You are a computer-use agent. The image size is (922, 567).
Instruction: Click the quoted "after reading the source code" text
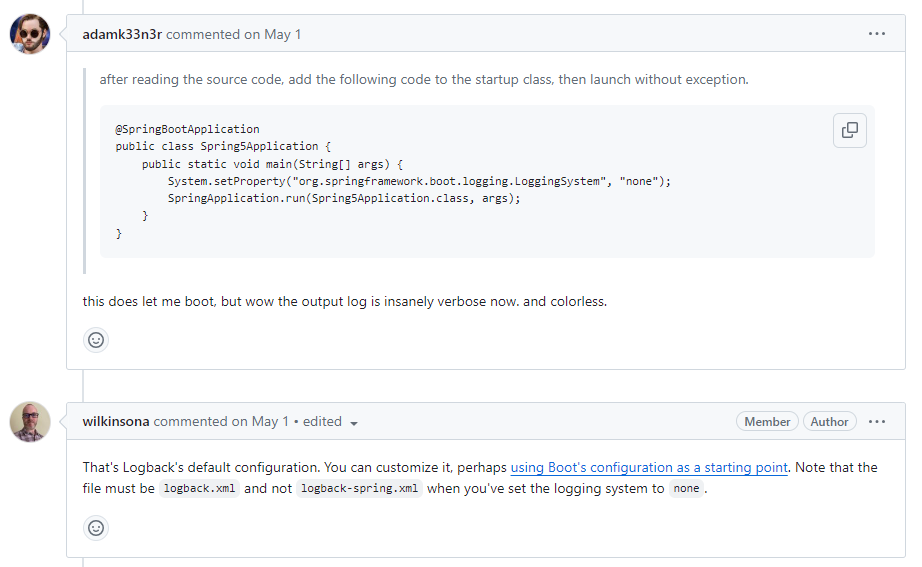coord(423,80)
